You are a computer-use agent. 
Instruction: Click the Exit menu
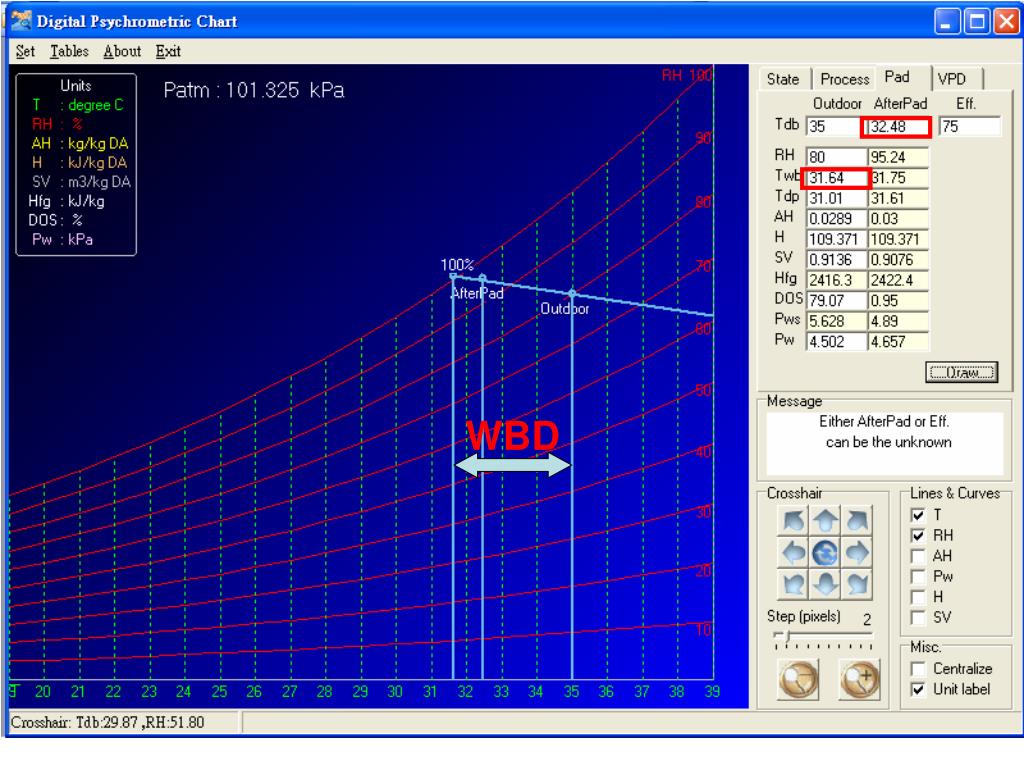[168, 52]
